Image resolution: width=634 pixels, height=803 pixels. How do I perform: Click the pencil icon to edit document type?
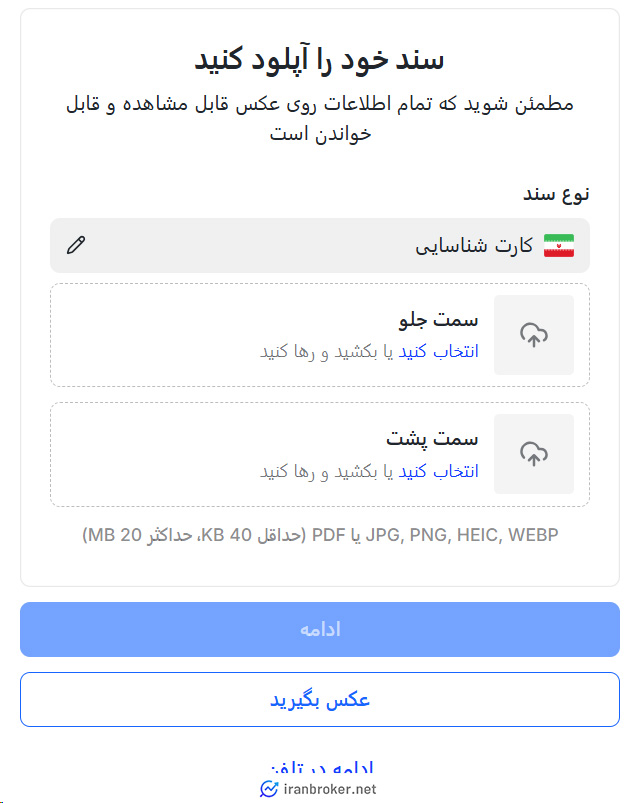tap(77, 244)
